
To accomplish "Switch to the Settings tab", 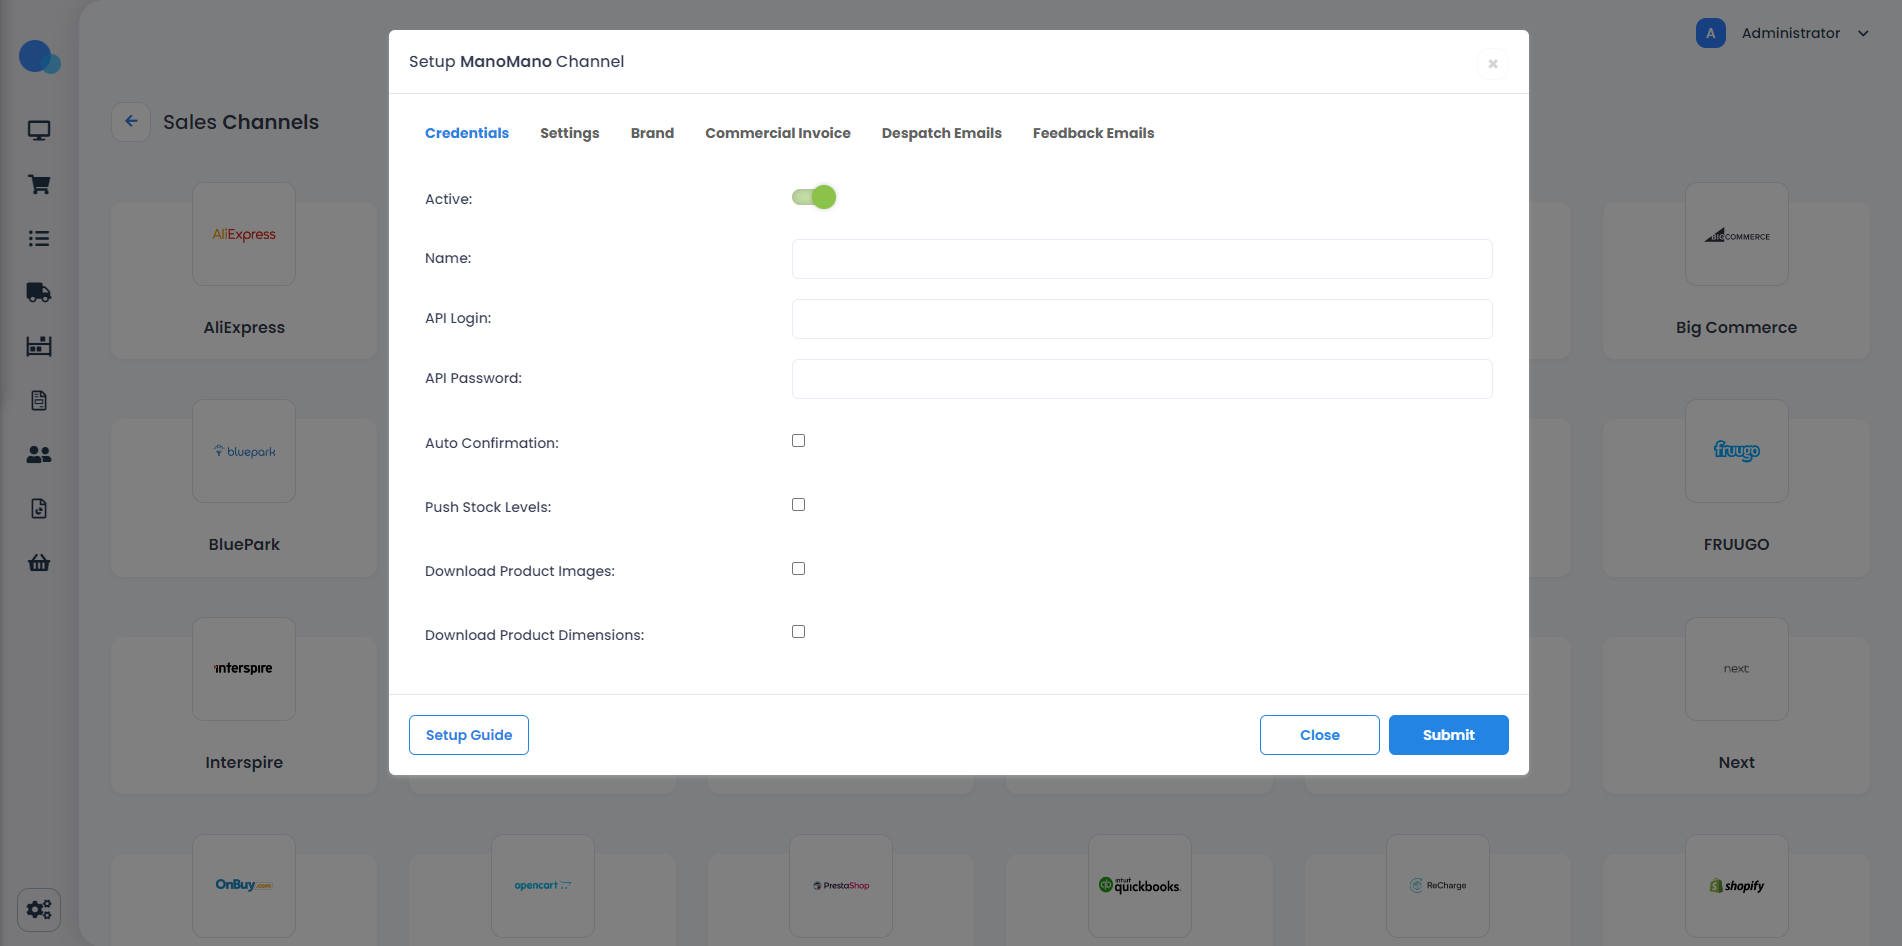I will pyautogui.click(x=569, y=134).
